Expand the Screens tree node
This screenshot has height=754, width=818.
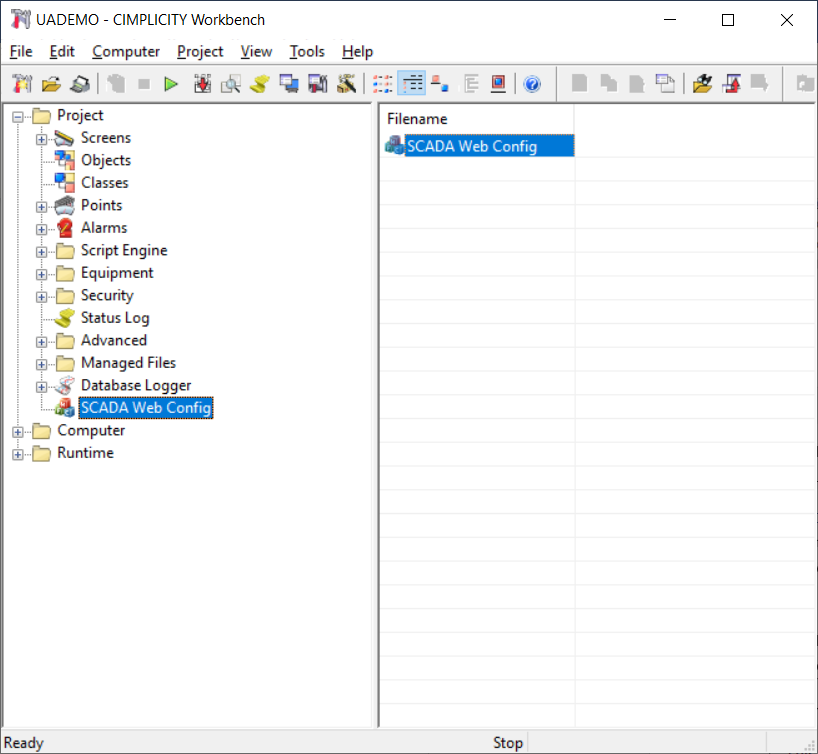click(41, 139)
